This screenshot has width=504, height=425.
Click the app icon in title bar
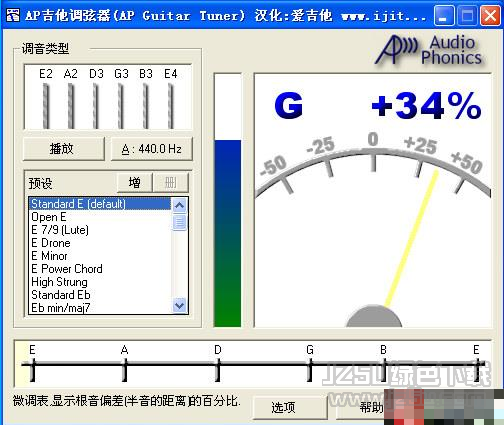point(13,15)
